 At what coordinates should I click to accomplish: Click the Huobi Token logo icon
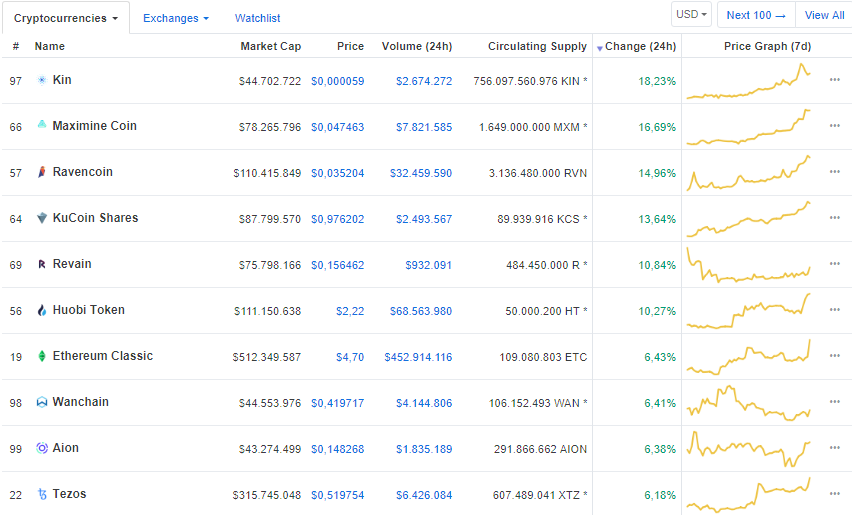pos(42,310)
